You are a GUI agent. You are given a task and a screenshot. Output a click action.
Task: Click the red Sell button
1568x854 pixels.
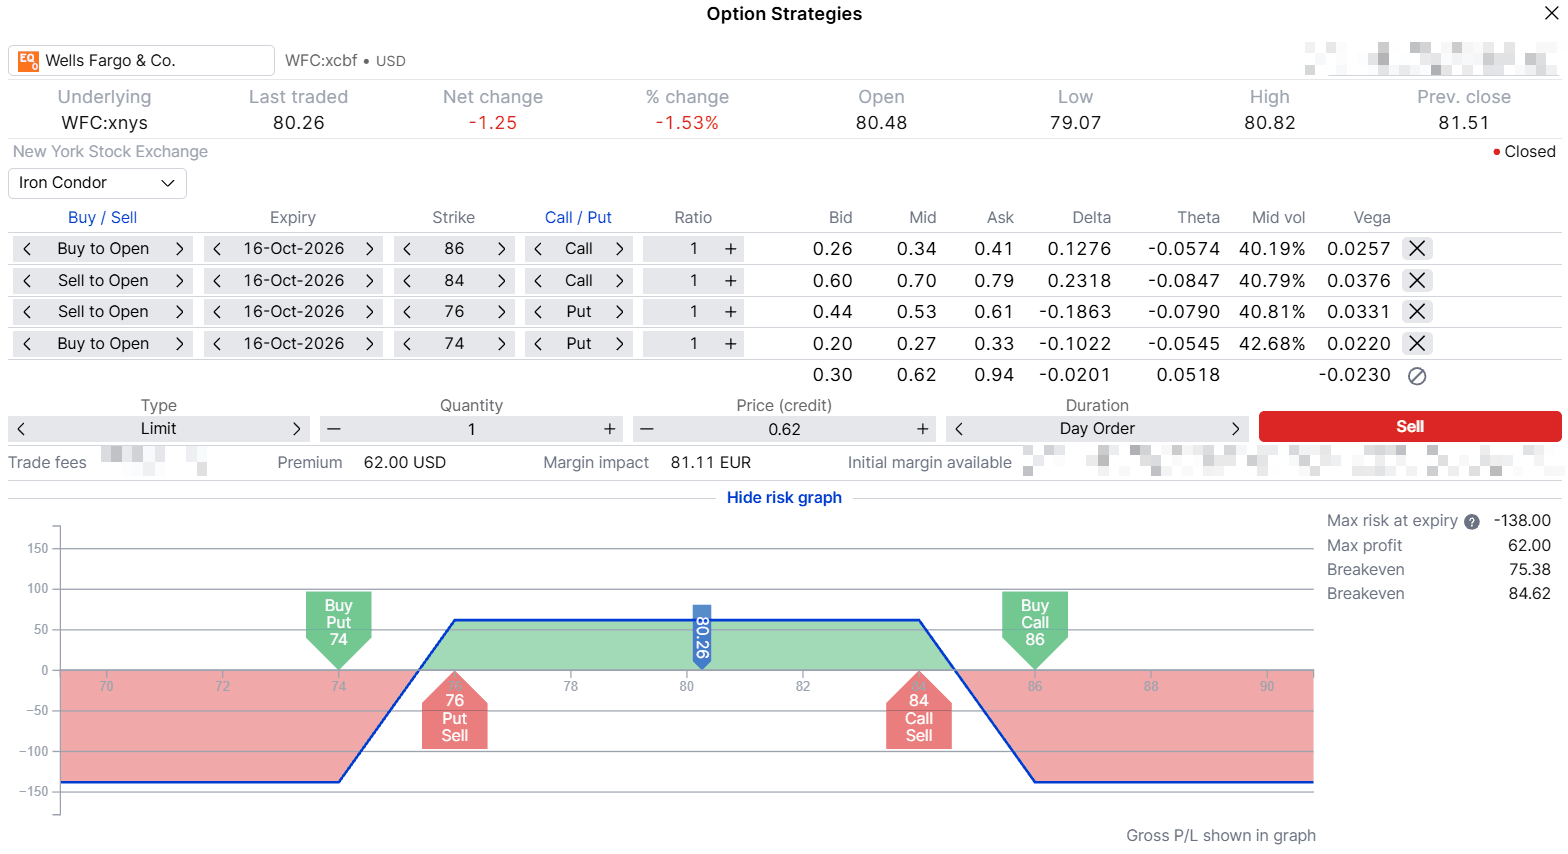(1410, 426)
